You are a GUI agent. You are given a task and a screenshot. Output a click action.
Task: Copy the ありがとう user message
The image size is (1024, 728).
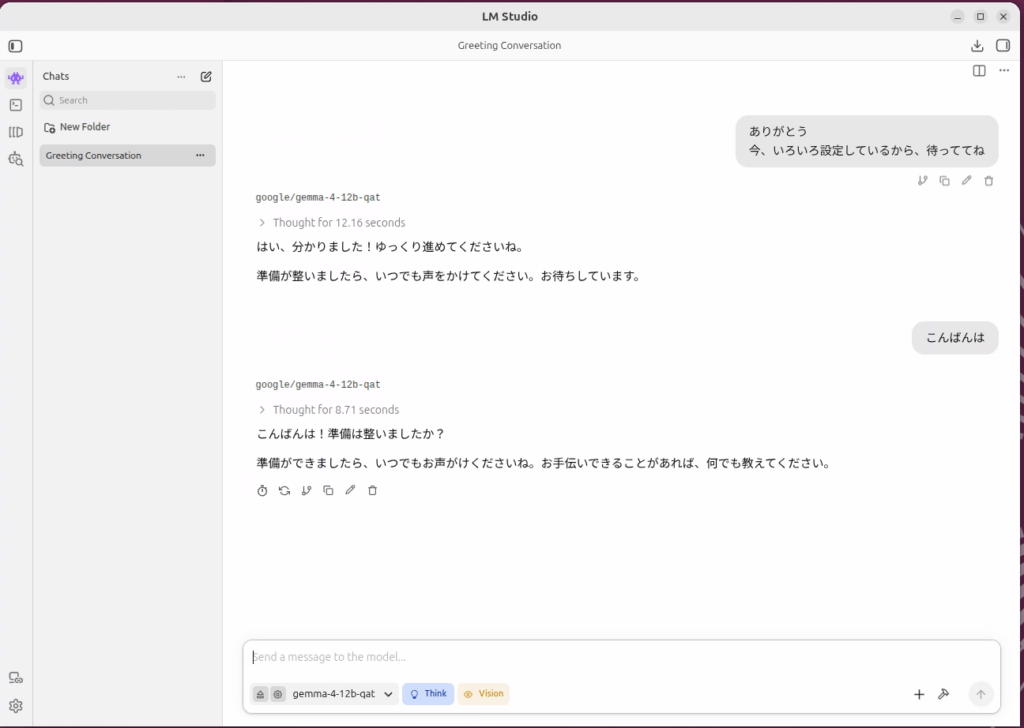tap(944, 181)
